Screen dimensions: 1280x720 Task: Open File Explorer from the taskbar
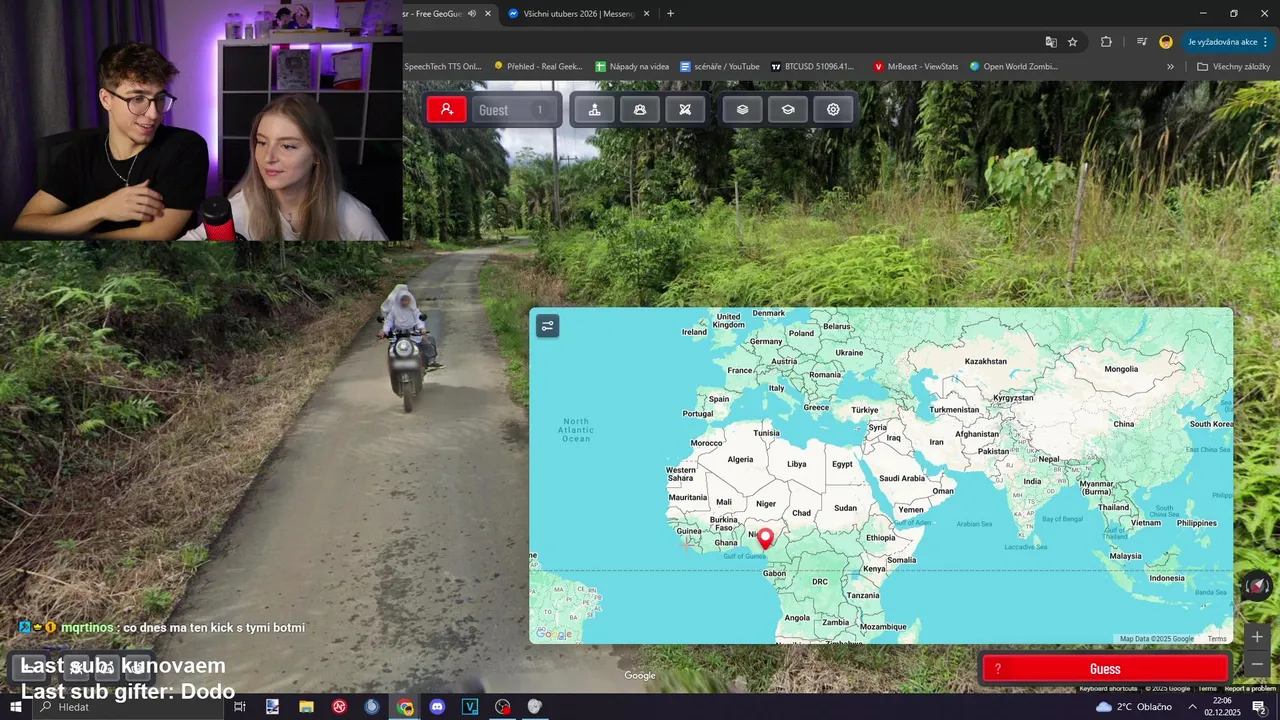[306, 707]
